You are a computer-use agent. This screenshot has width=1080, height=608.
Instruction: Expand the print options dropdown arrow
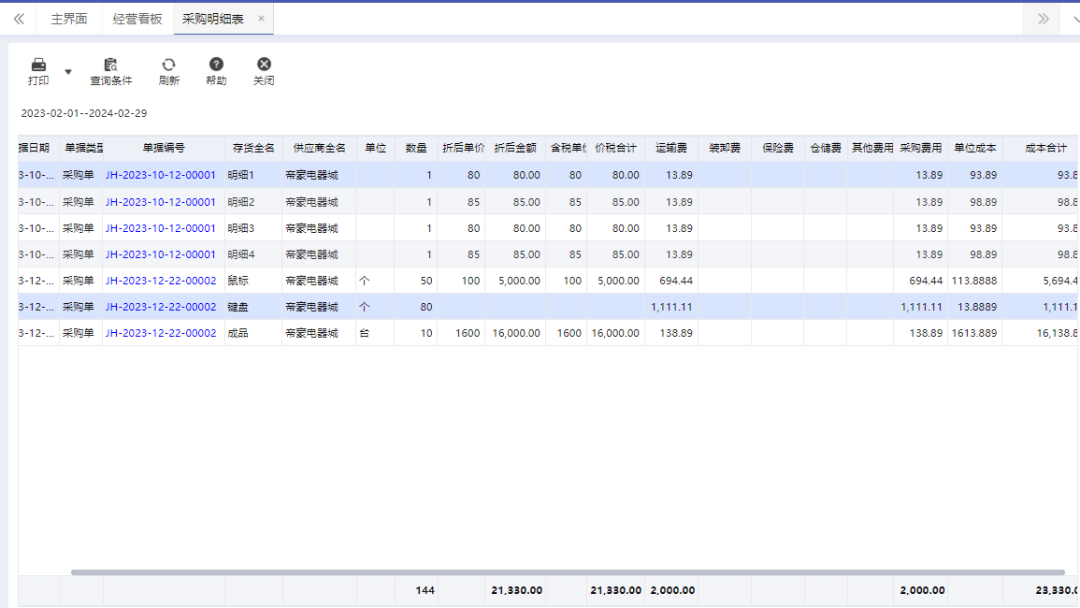point(68,72)
